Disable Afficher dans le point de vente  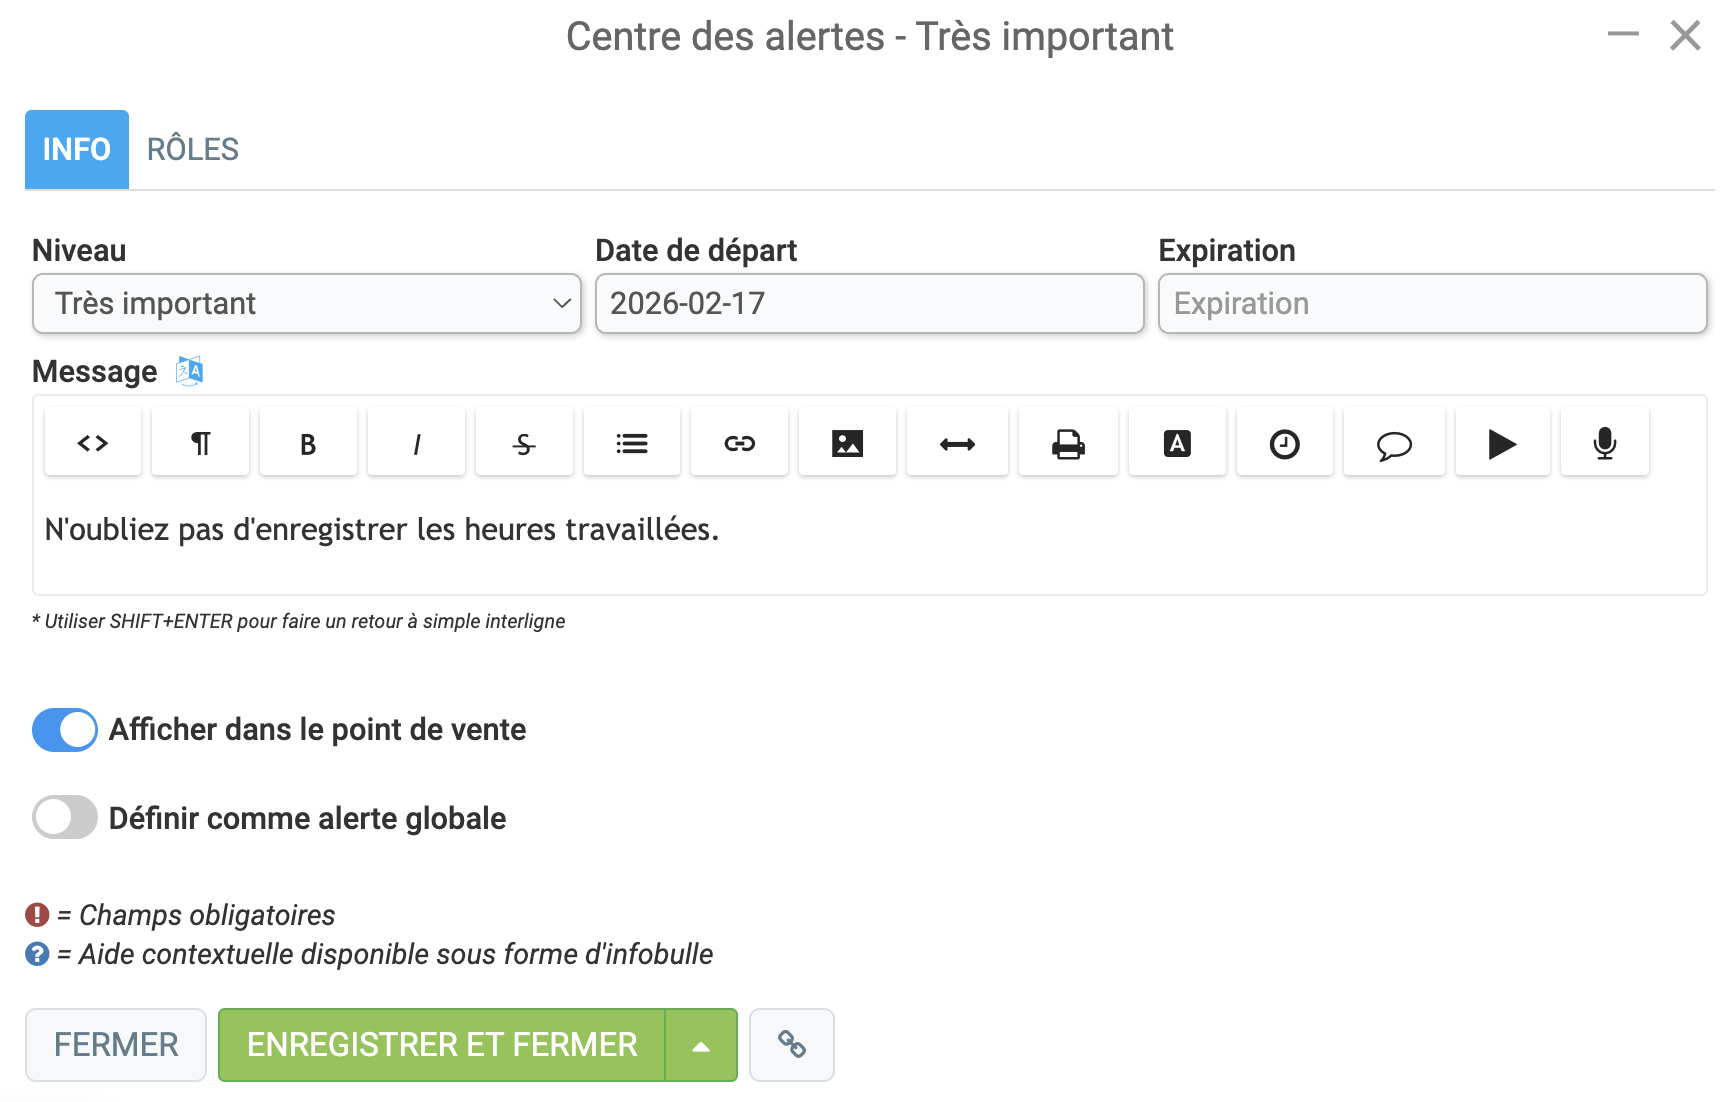pyautogui.click(x=65, y=730)
